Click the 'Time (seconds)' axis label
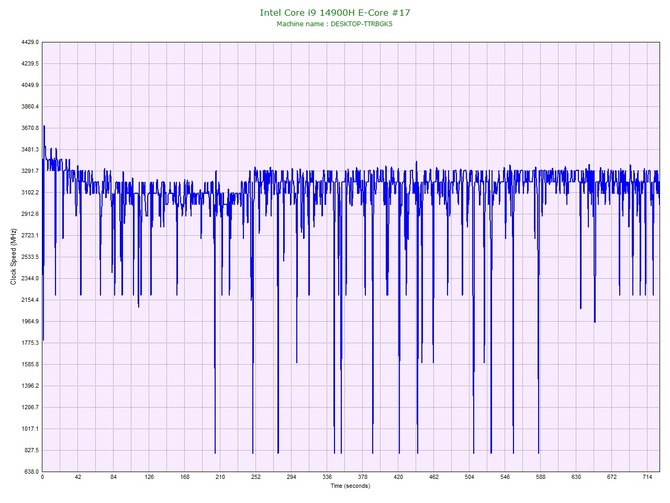This screenshot has height=503, width=670. tap(350, 486)
